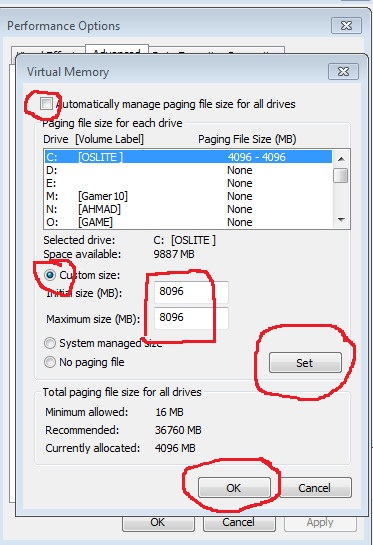
Task: Click Apply in Performance Options window
Action: [320, 523]
